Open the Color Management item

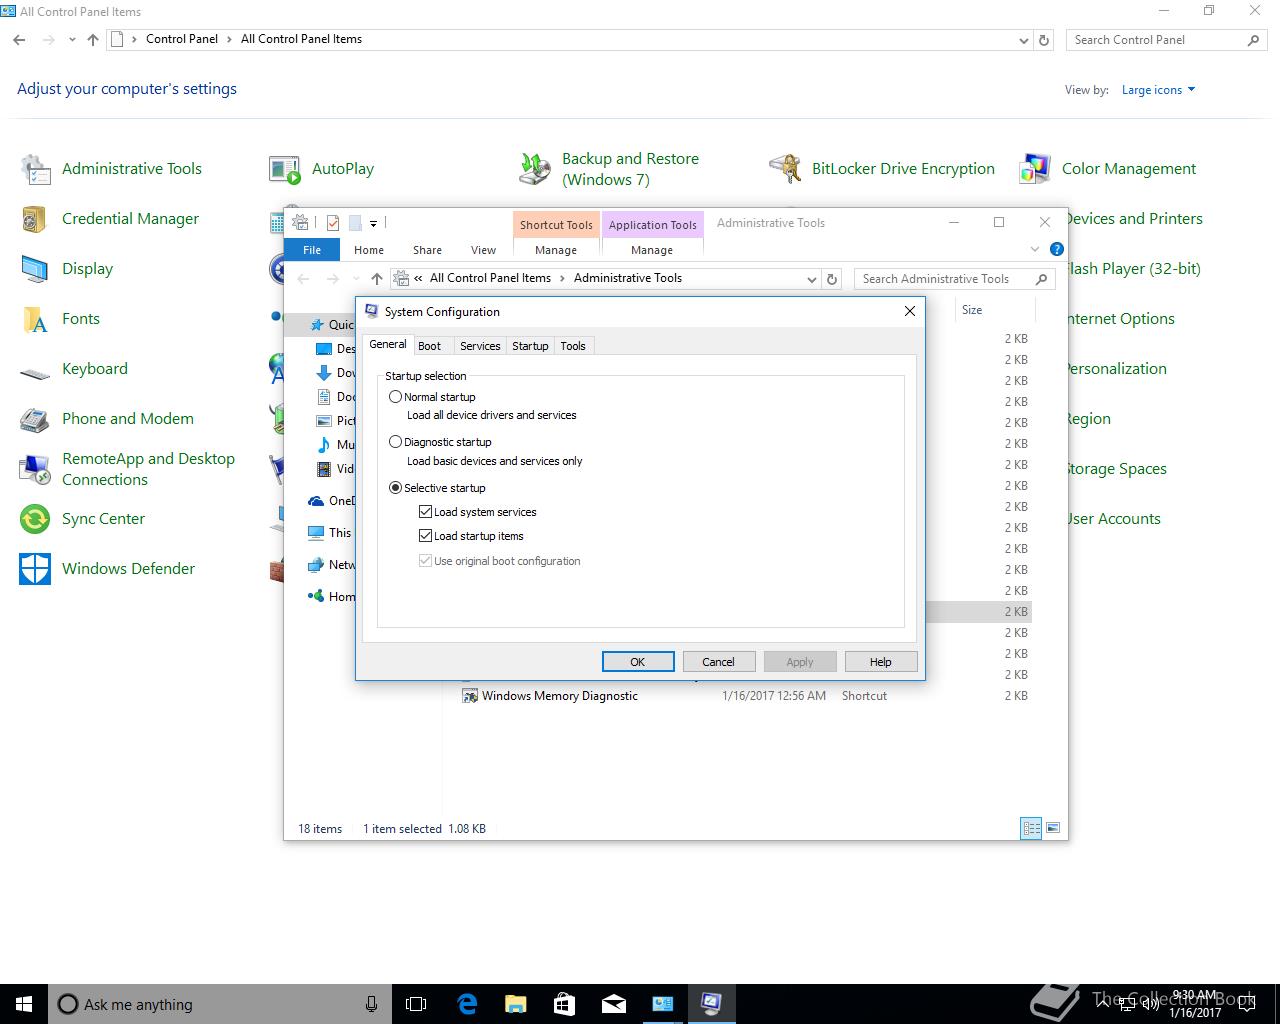[1108, 169]
